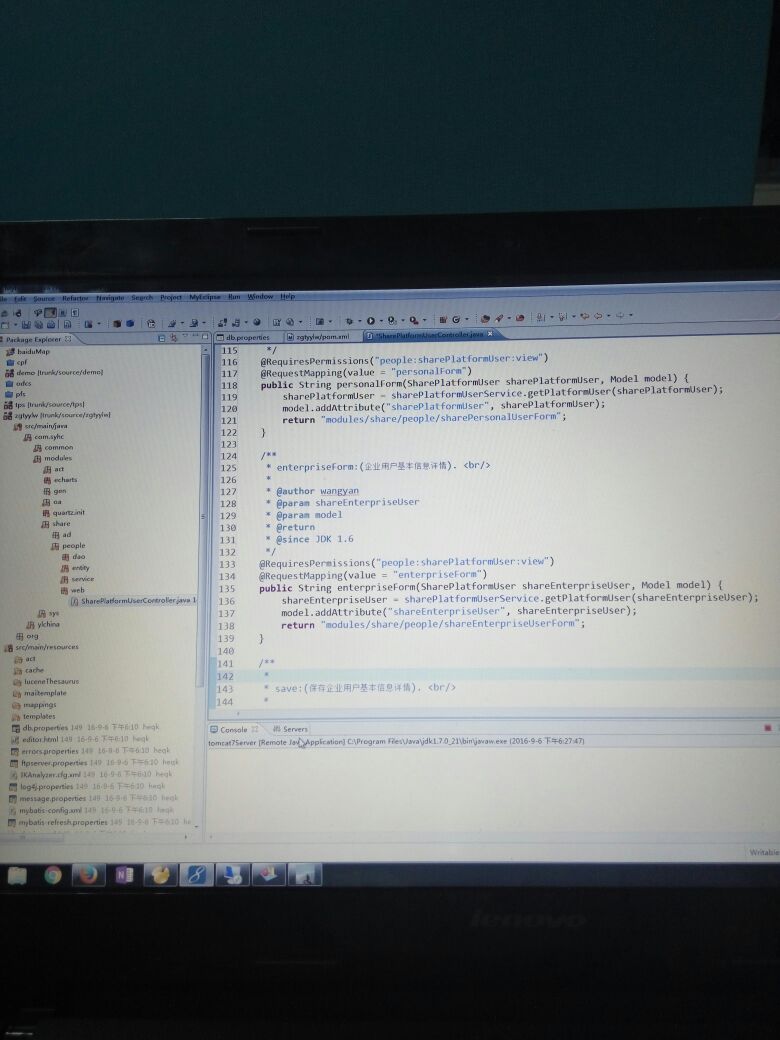Click the Chrome icon in the taskbar

pyautogui.click(x=53, y=876)
